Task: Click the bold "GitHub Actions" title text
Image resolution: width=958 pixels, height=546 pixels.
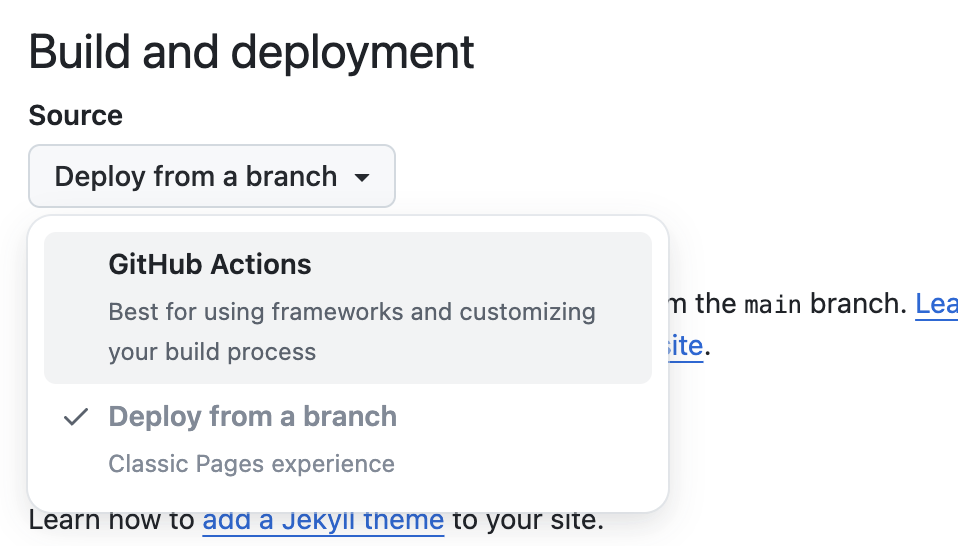Action: (x=210, y=265)
